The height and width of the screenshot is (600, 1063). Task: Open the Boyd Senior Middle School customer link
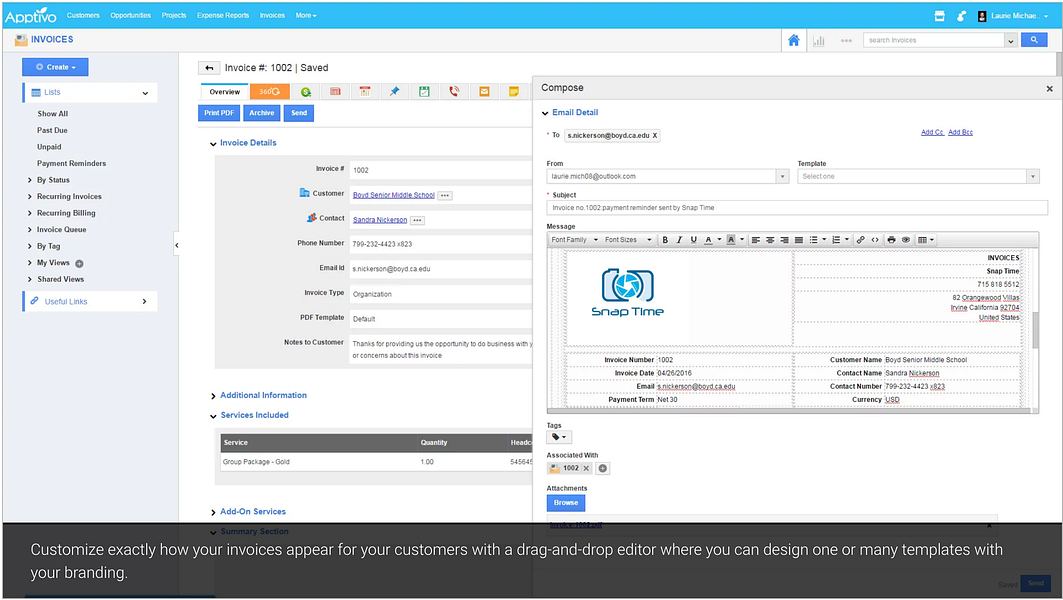[394, 195]
